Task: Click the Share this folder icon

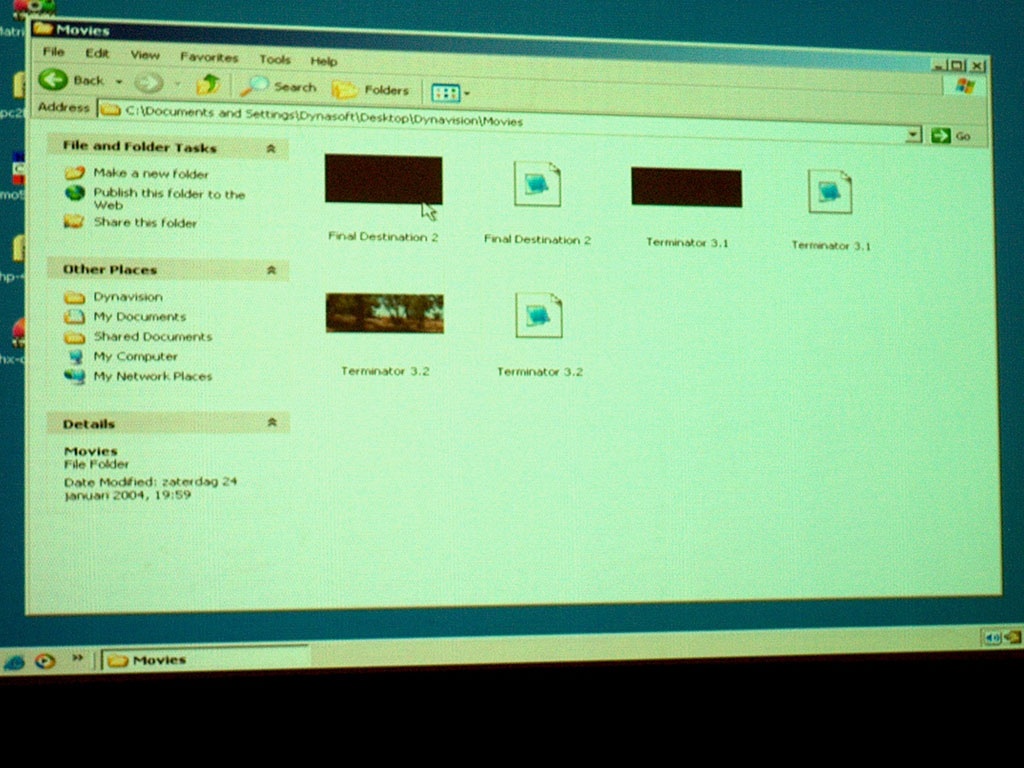Action: click(74, 221)
